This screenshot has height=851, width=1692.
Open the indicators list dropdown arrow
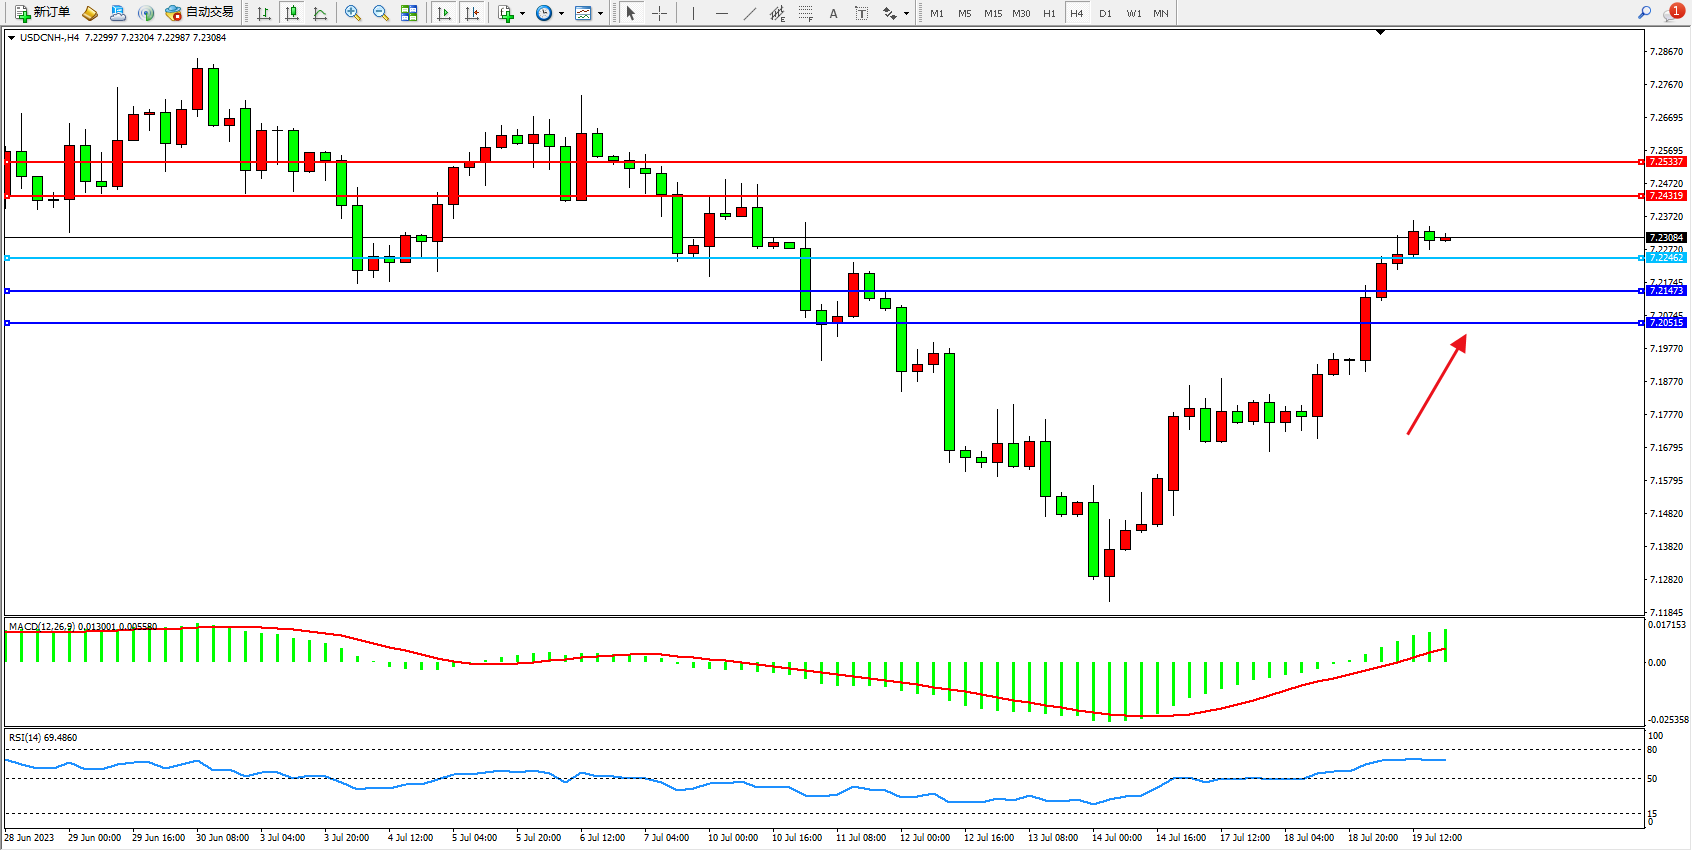pos(522,14)
